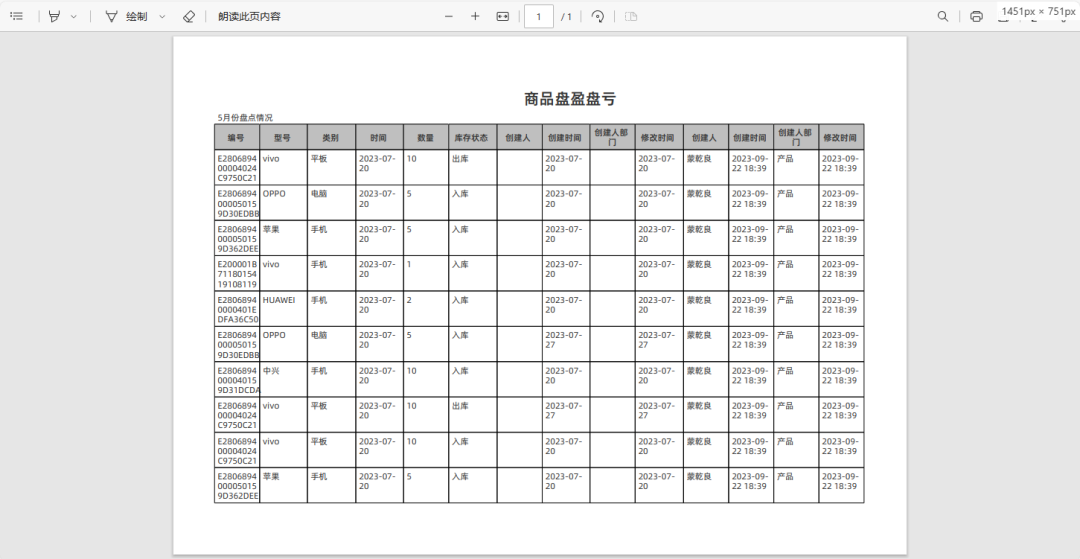Select code cell E2806894 00004015 9D31DCDA
This screenshot has width=1080, height=559.
click(x=237, y=379)
